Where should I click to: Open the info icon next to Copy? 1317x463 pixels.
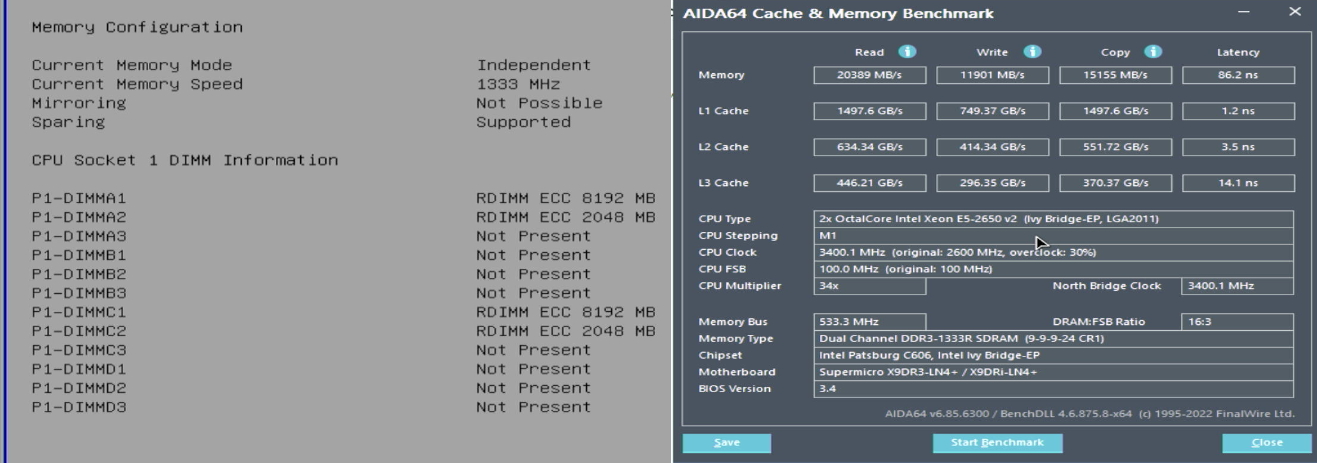click(1152, 52)
